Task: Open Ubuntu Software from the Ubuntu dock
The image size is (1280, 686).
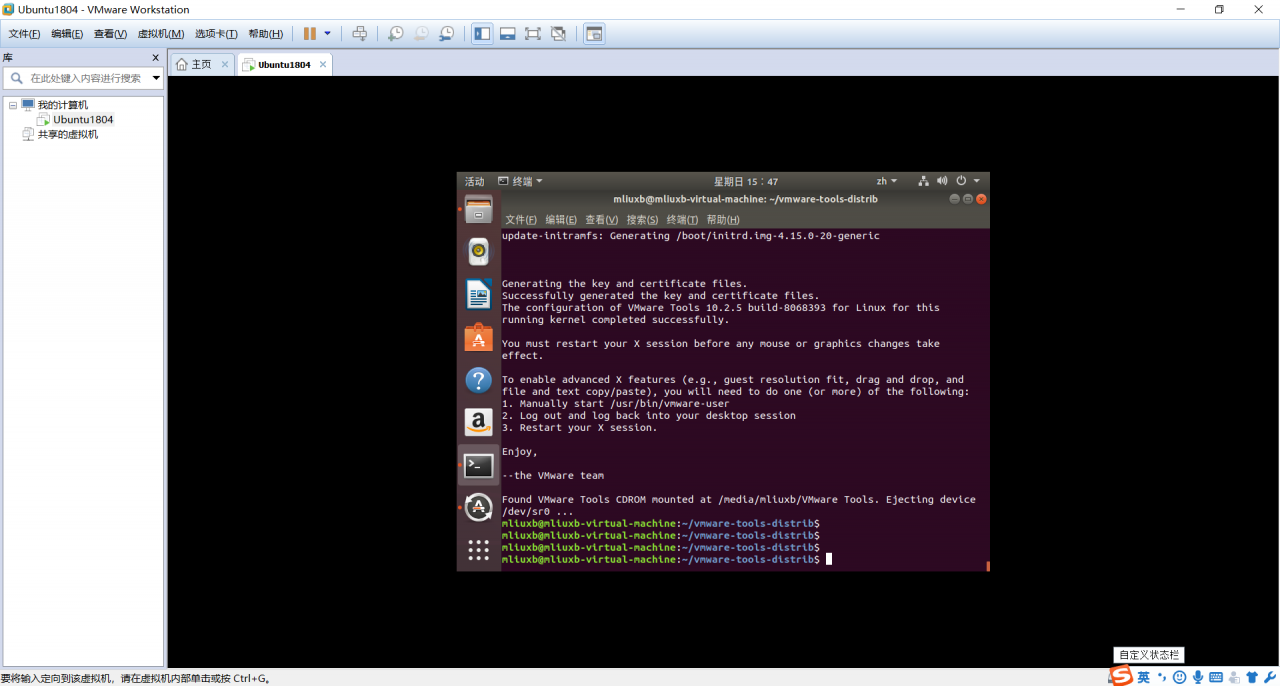Action: pyautogui.click(x=478, y=338)
